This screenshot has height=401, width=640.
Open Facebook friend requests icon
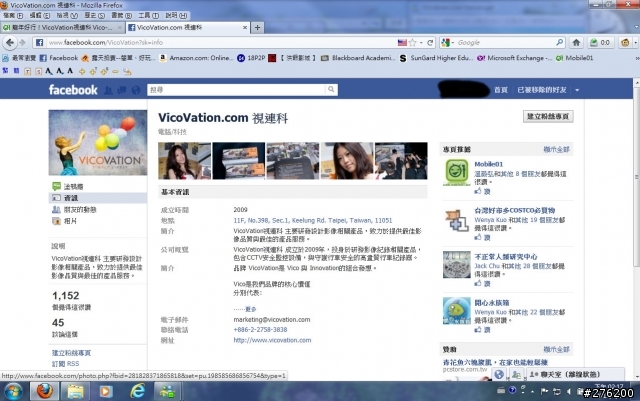click(x=108, y=90)
